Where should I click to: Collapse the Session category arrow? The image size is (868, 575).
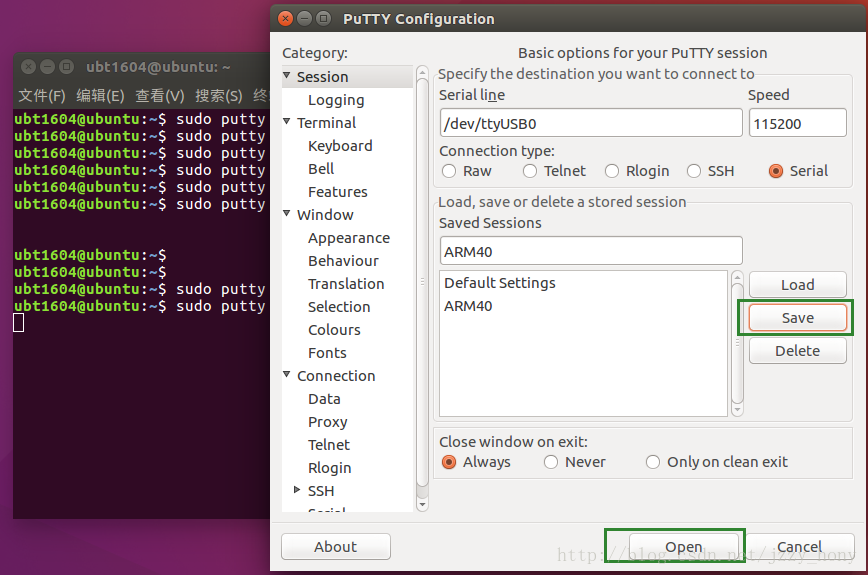[287, 75]
